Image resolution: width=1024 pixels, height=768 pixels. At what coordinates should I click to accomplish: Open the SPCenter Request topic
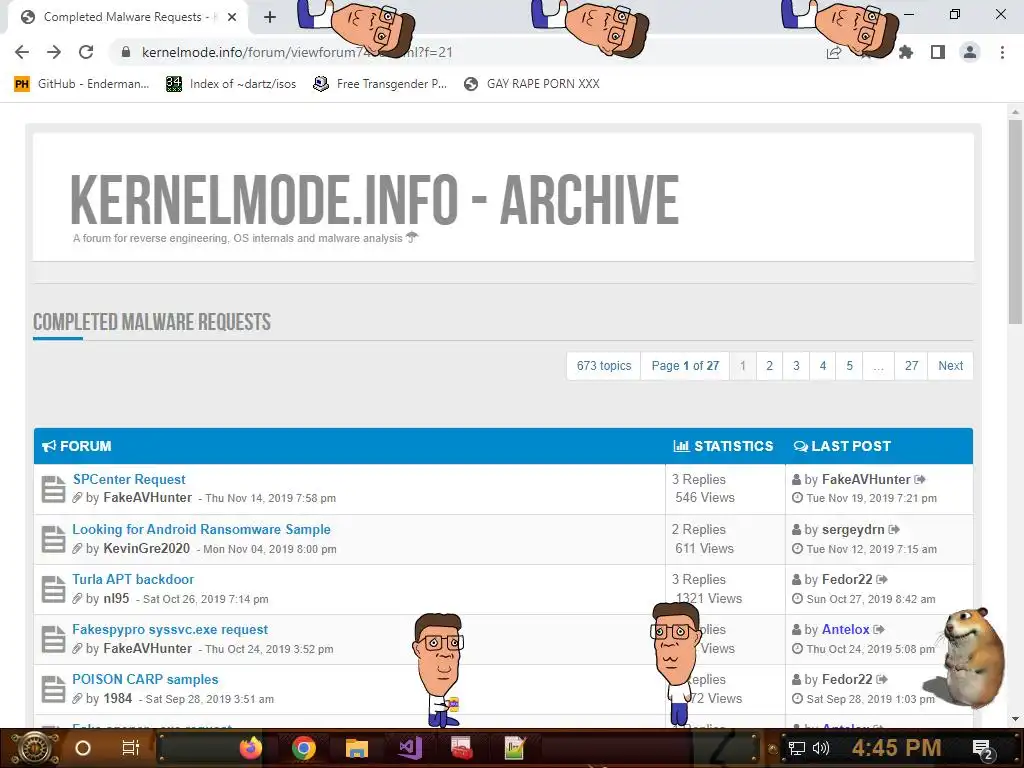[129, 479]
